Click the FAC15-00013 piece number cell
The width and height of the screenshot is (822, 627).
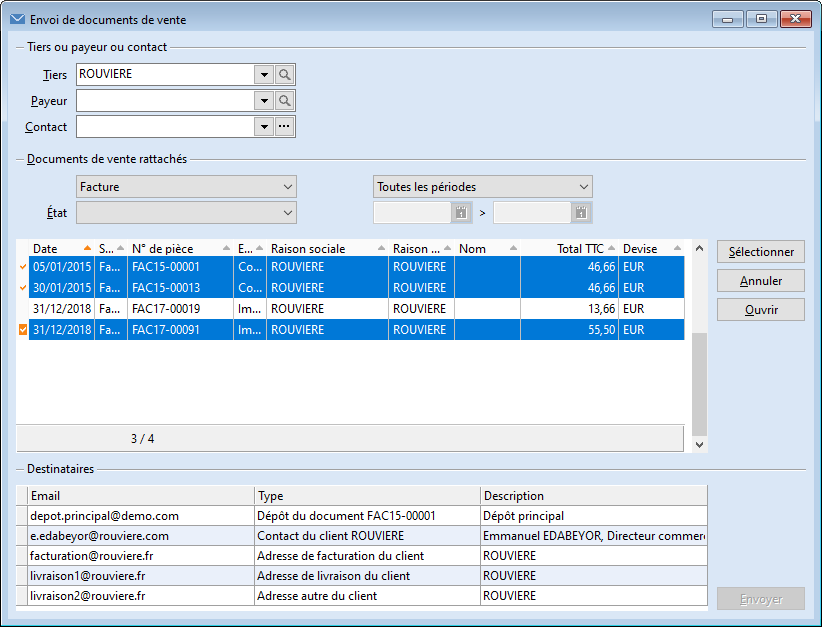(x=180, y=288)
